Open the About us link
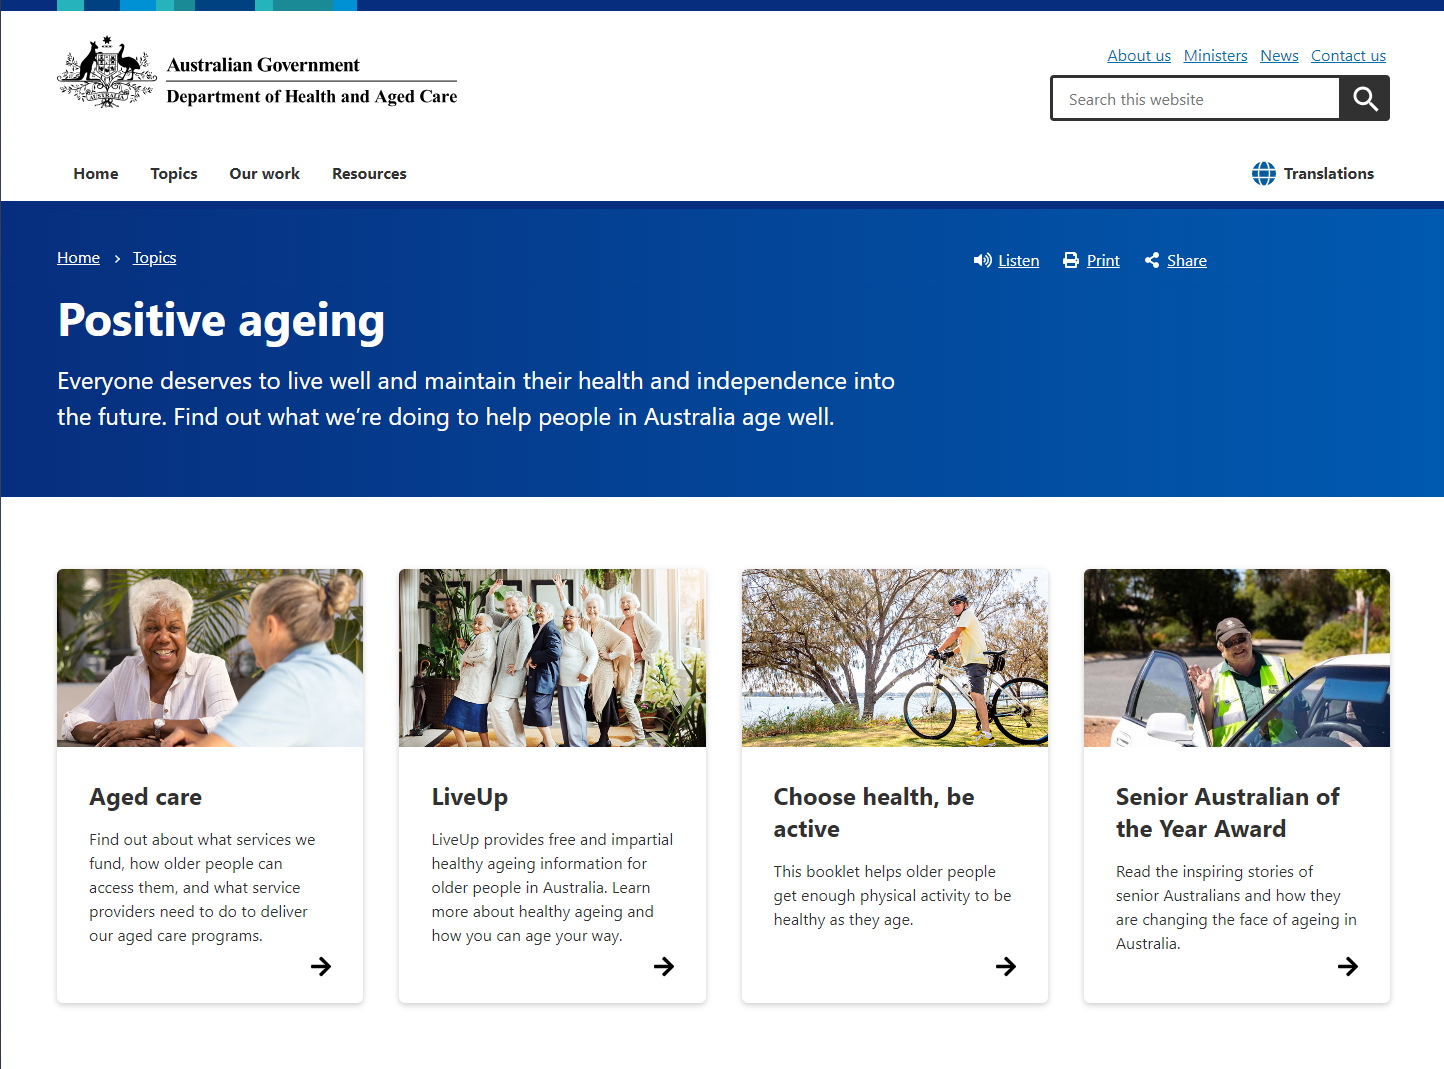Viewport: 1444px width, 1069px height. (1139, 56)
